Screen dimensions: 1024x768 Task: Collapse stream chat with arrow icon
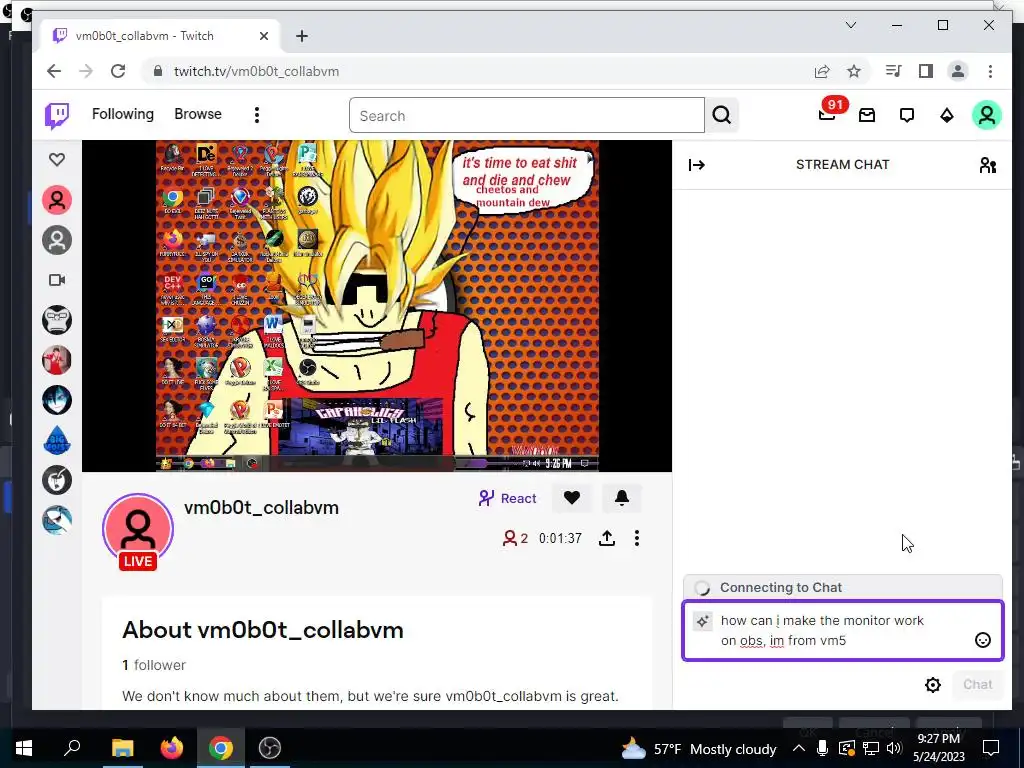point(697,165)
